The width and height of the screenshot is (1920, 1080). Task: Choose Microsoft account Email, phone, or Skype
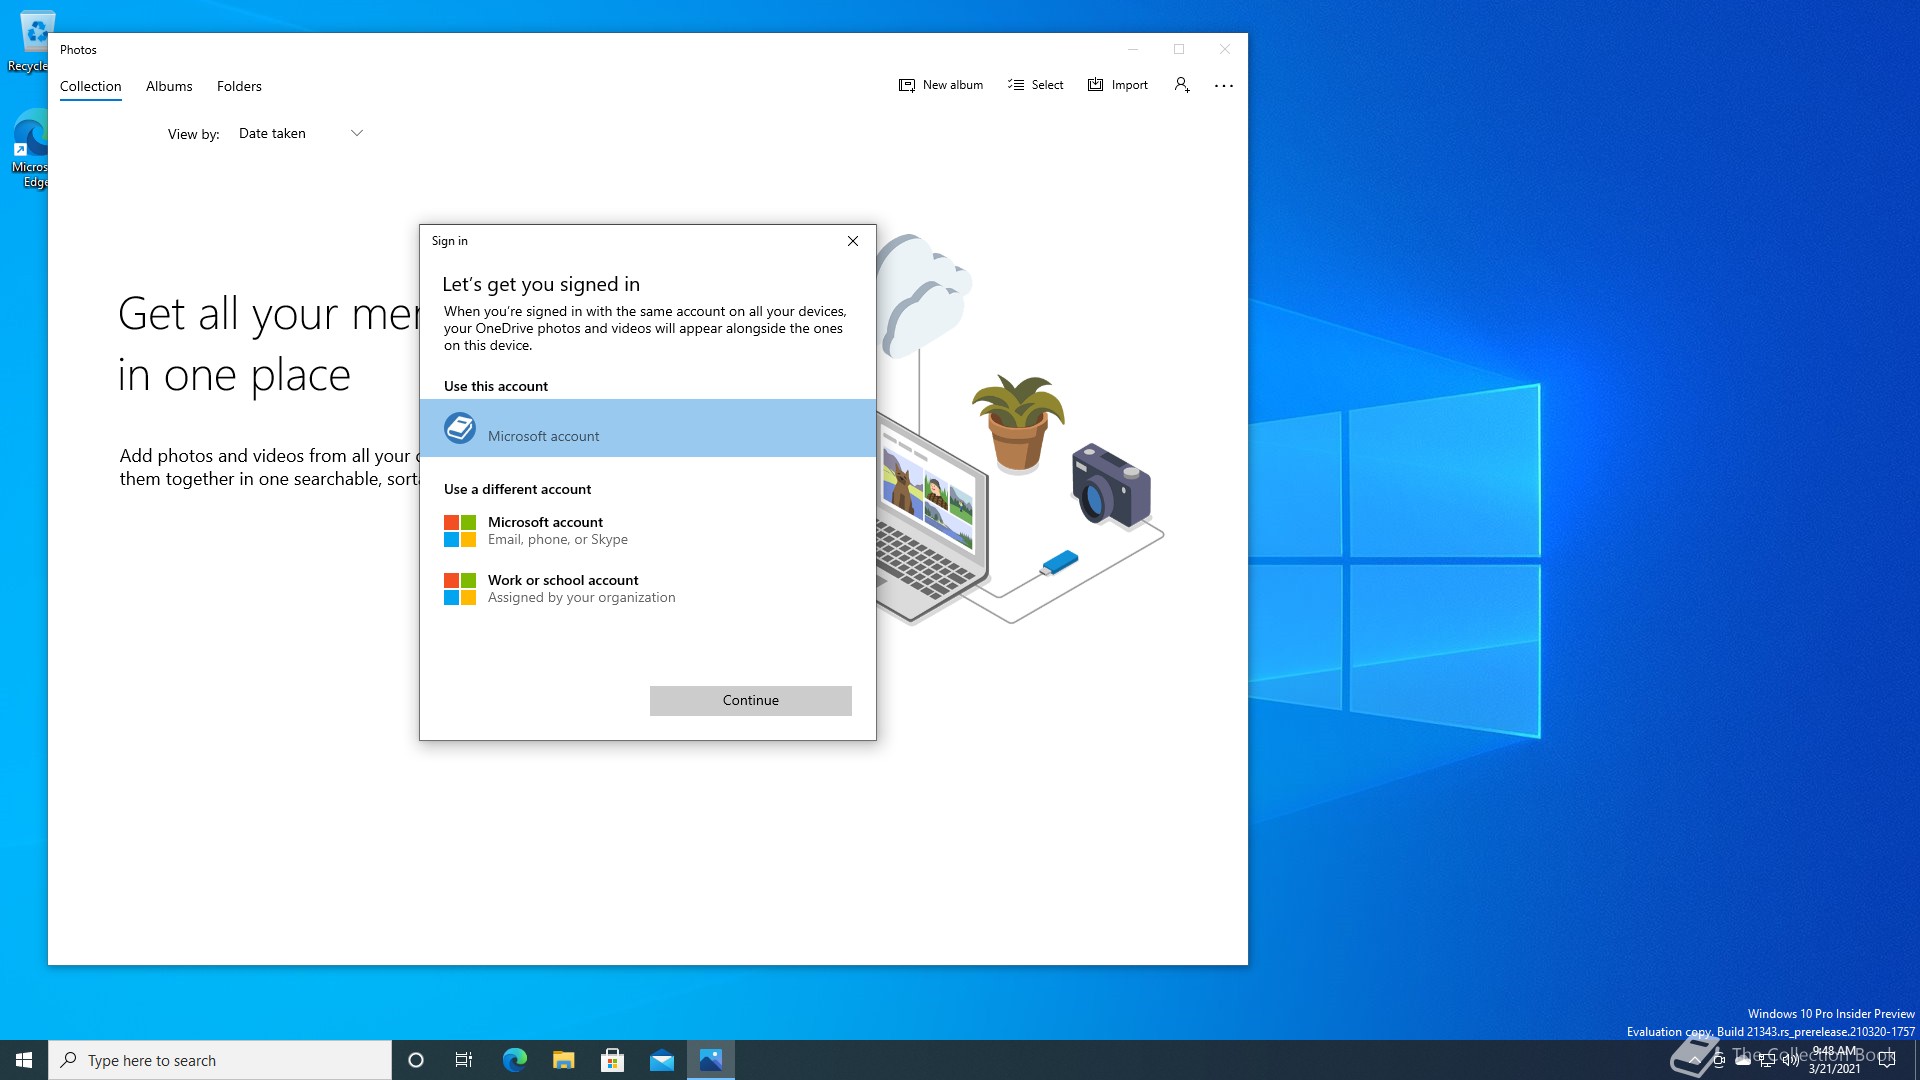pos(648,531)
